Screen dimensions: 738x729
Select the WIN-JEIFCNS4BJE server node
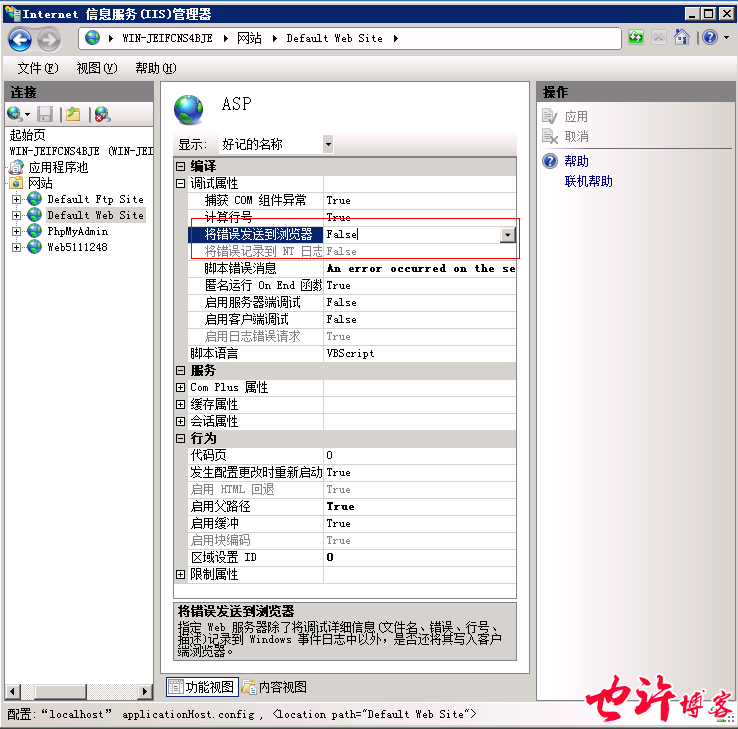click(x=81, y=151)
